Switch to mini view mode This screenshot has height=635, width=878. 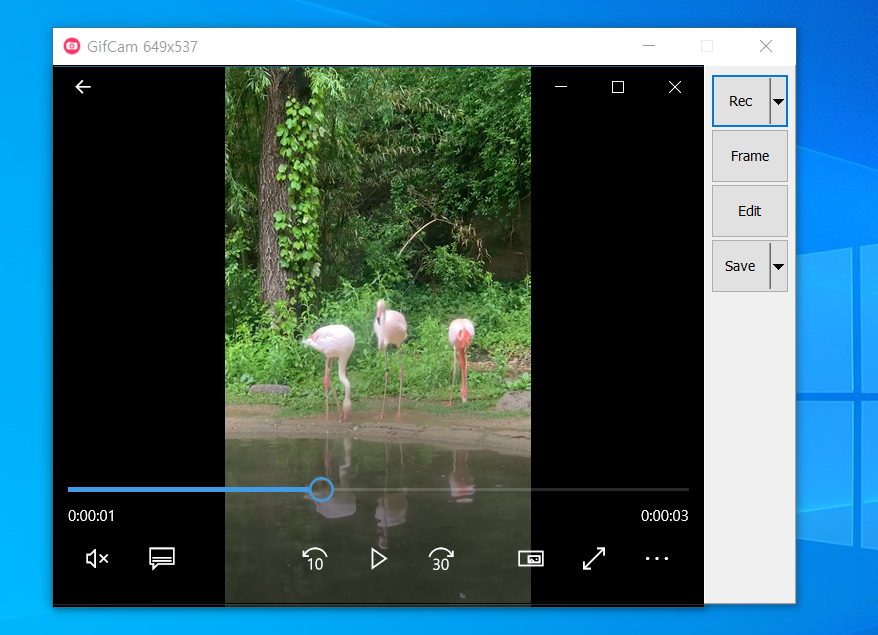tap(531, 558)
